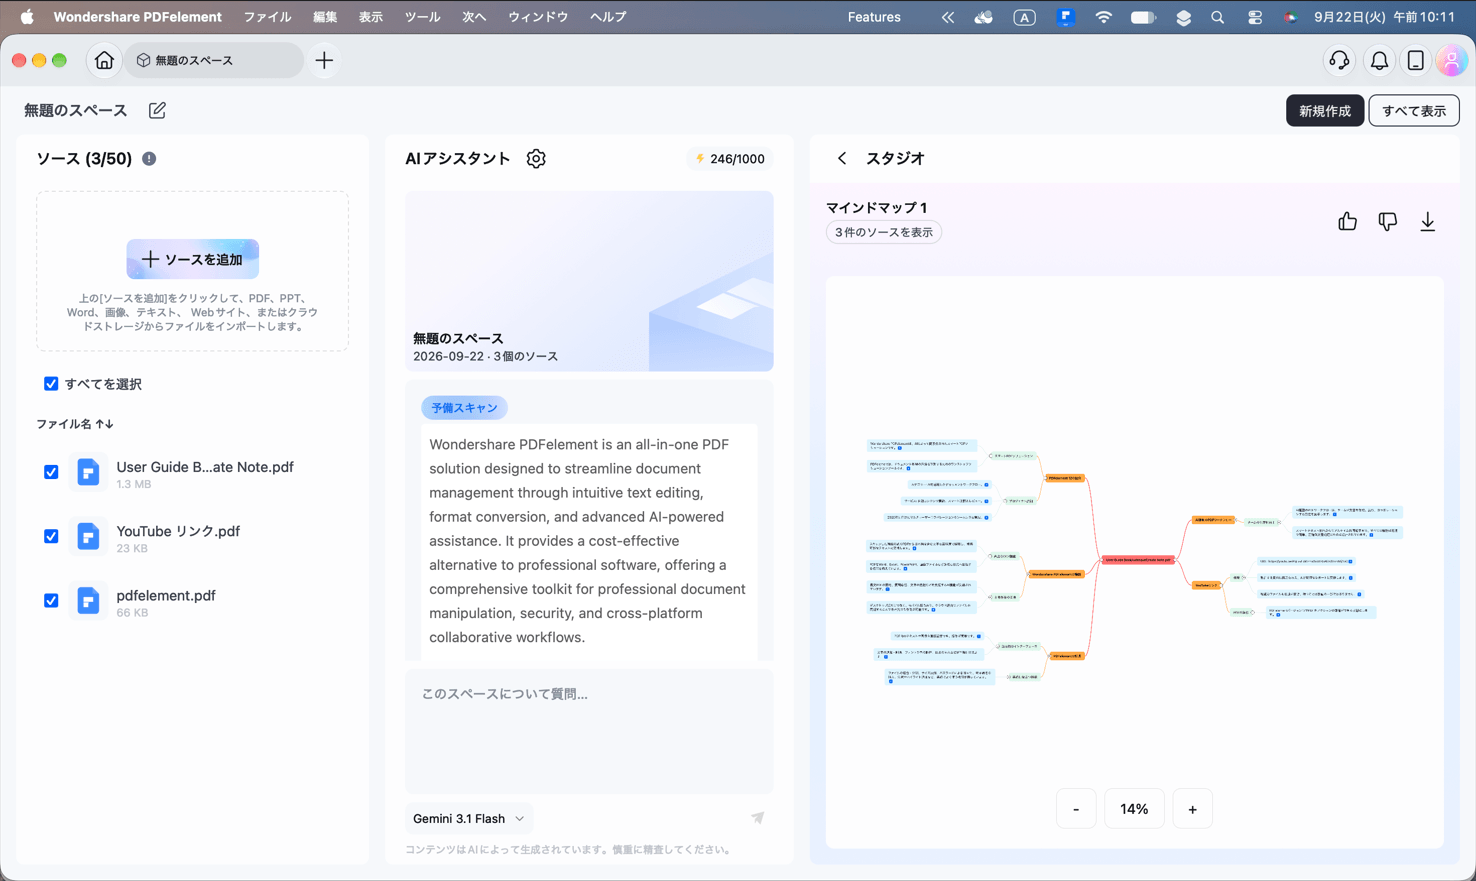Open the 次へ menu
The height and width of the screenshot is (881, 1476).
[x=474, y=17]
